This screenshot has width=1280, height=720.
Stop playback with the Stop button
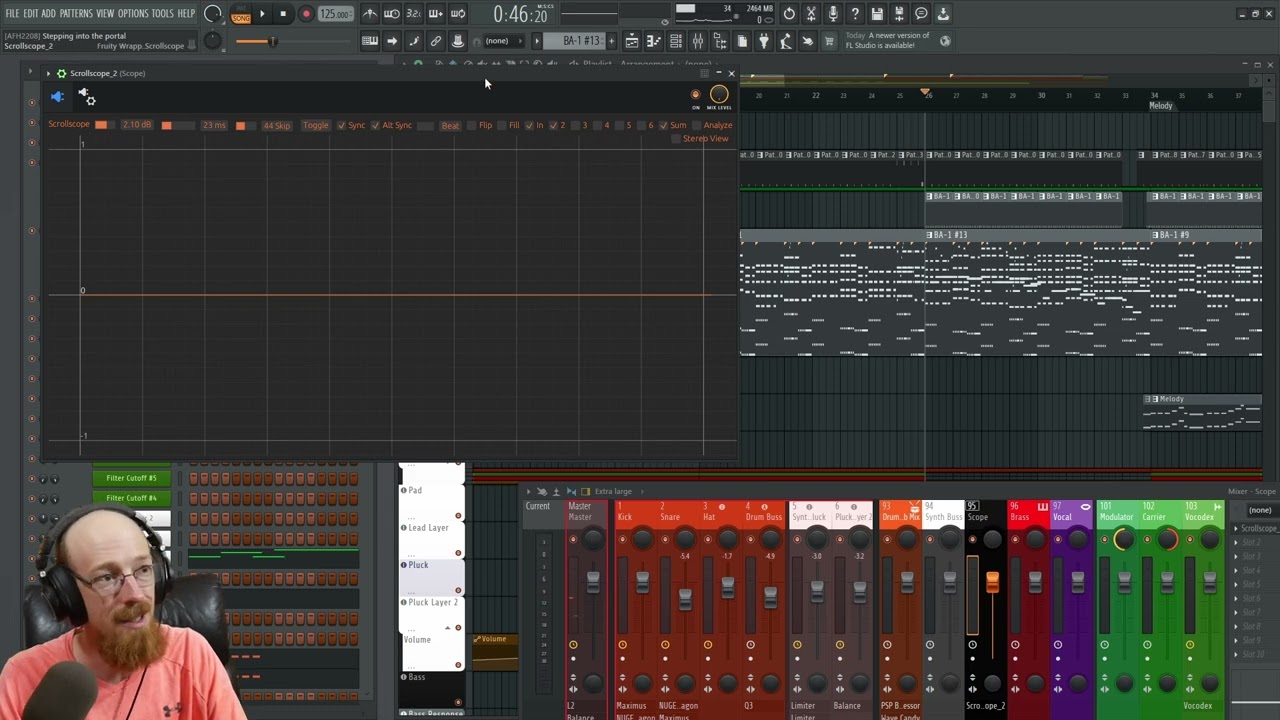283,14
